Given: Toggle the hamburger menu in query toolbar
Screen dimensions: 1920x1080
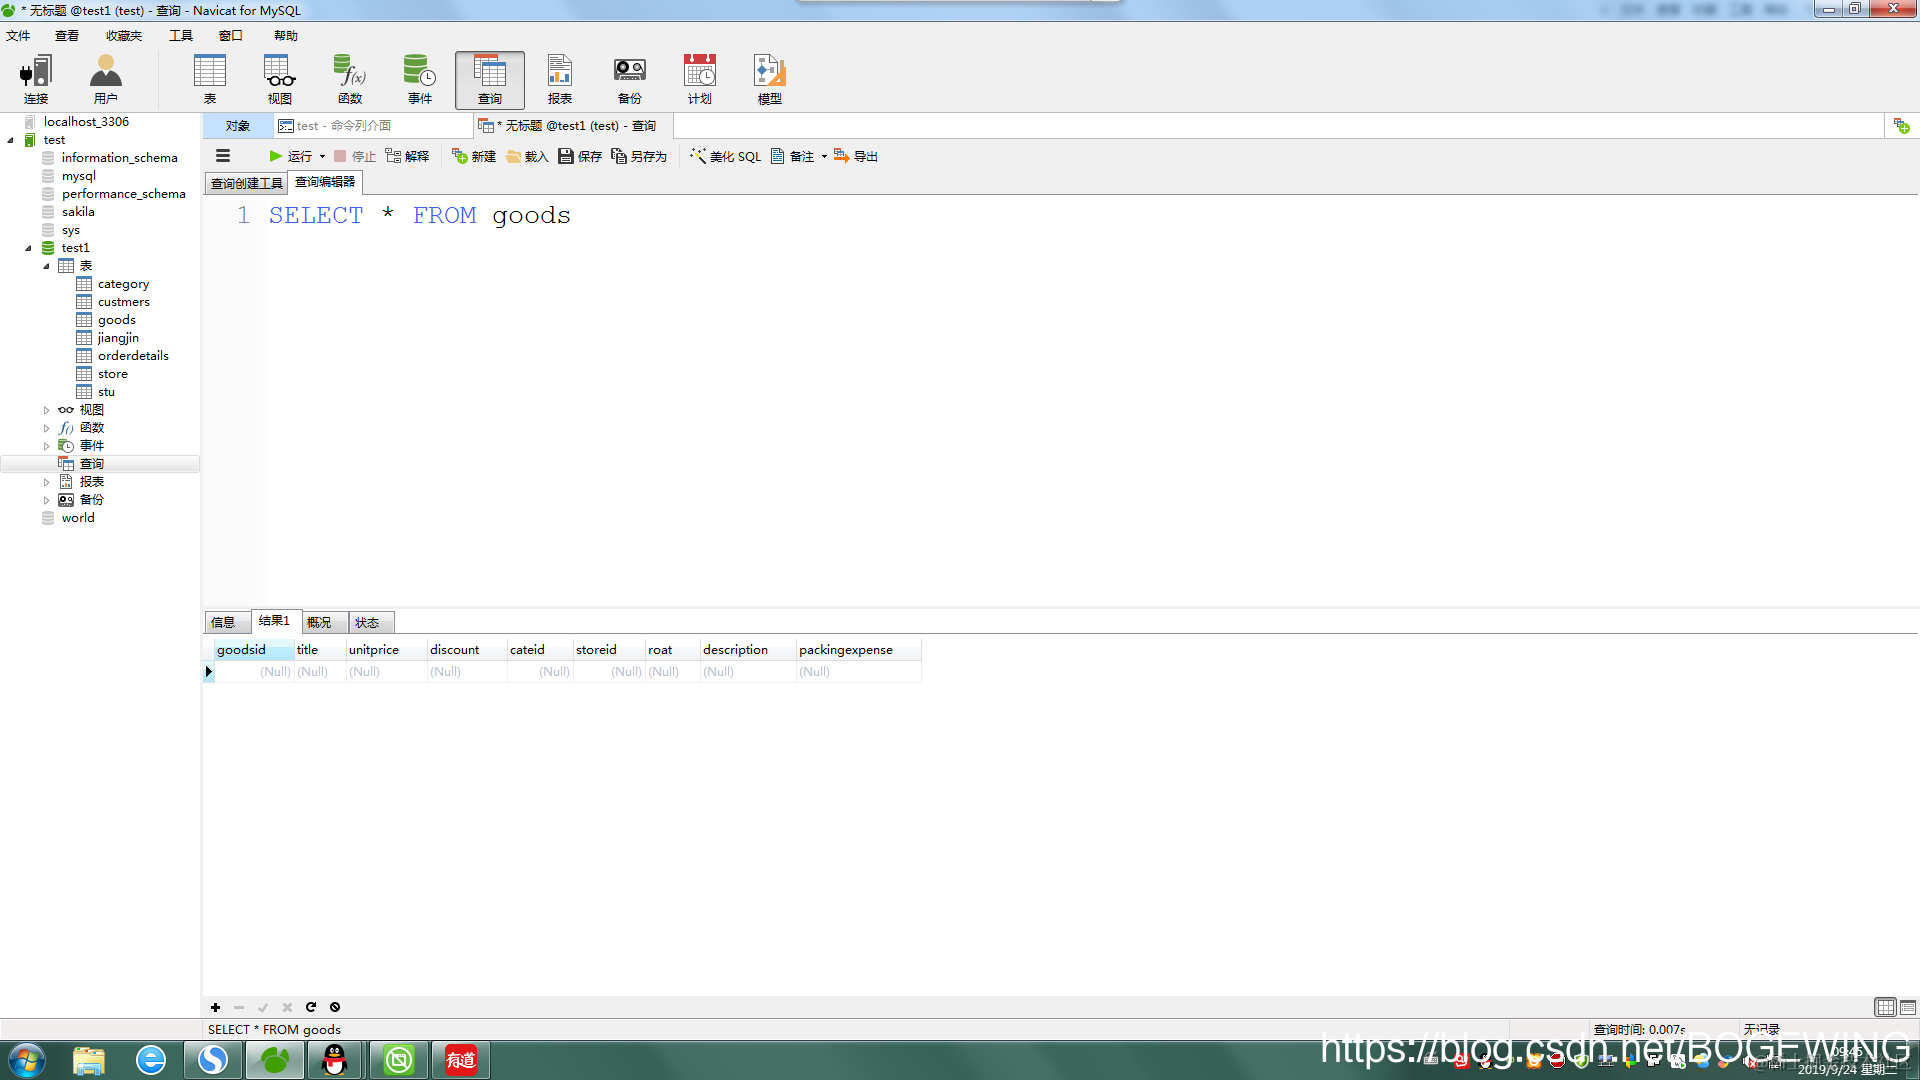Looking at the screenshot, I should point(223,156).
